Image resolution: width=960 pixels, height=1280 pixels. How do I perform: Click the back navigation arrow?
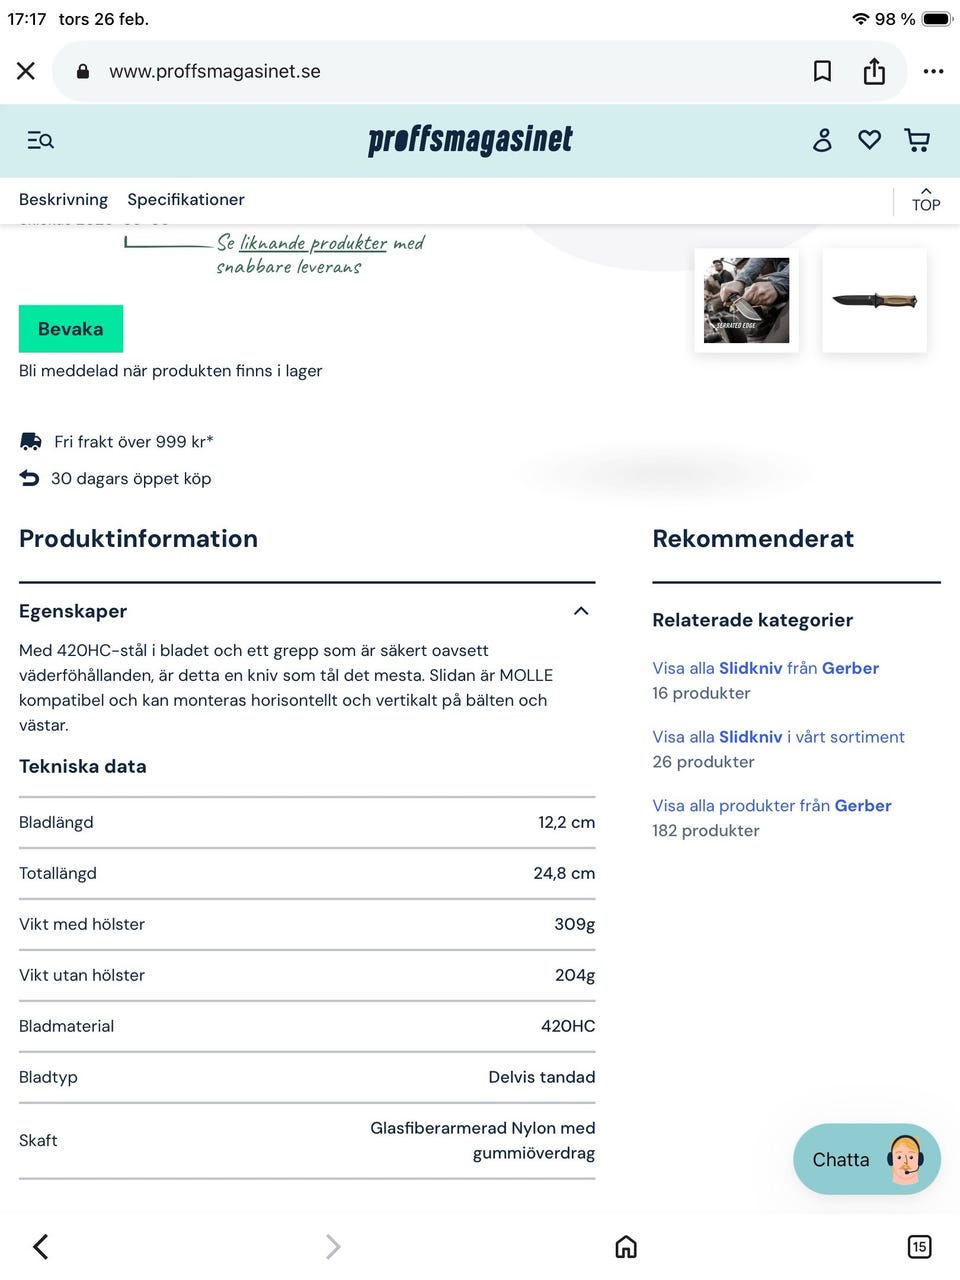tap(40, 1246)
